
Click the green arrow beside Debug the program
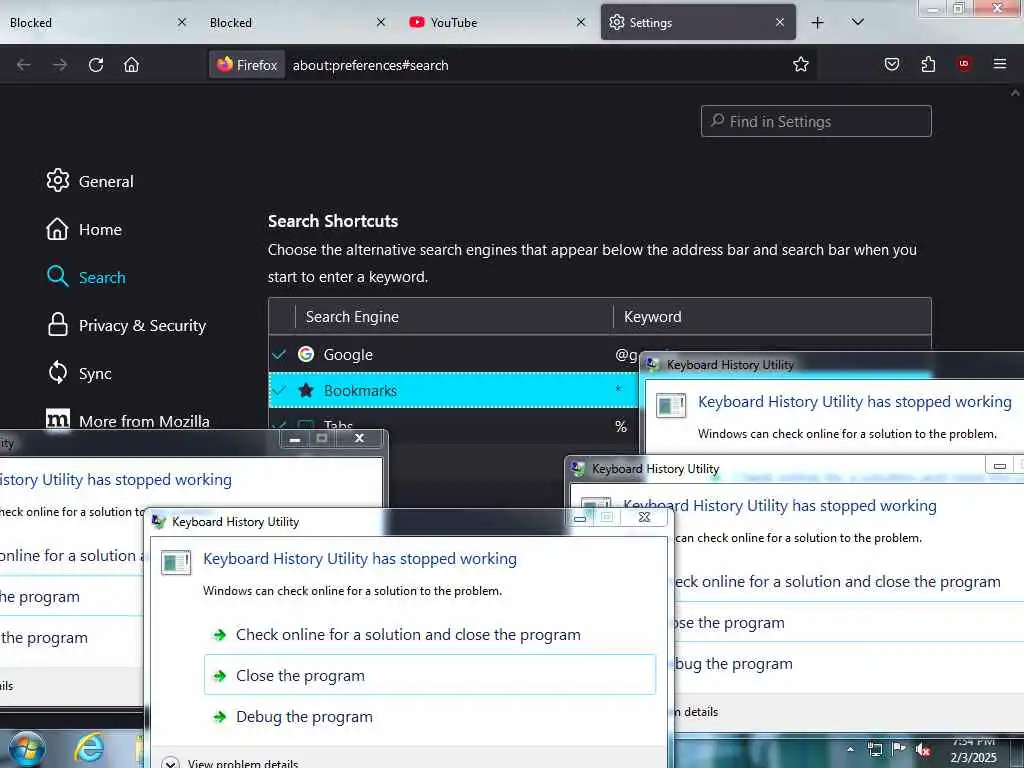[220, 717]
